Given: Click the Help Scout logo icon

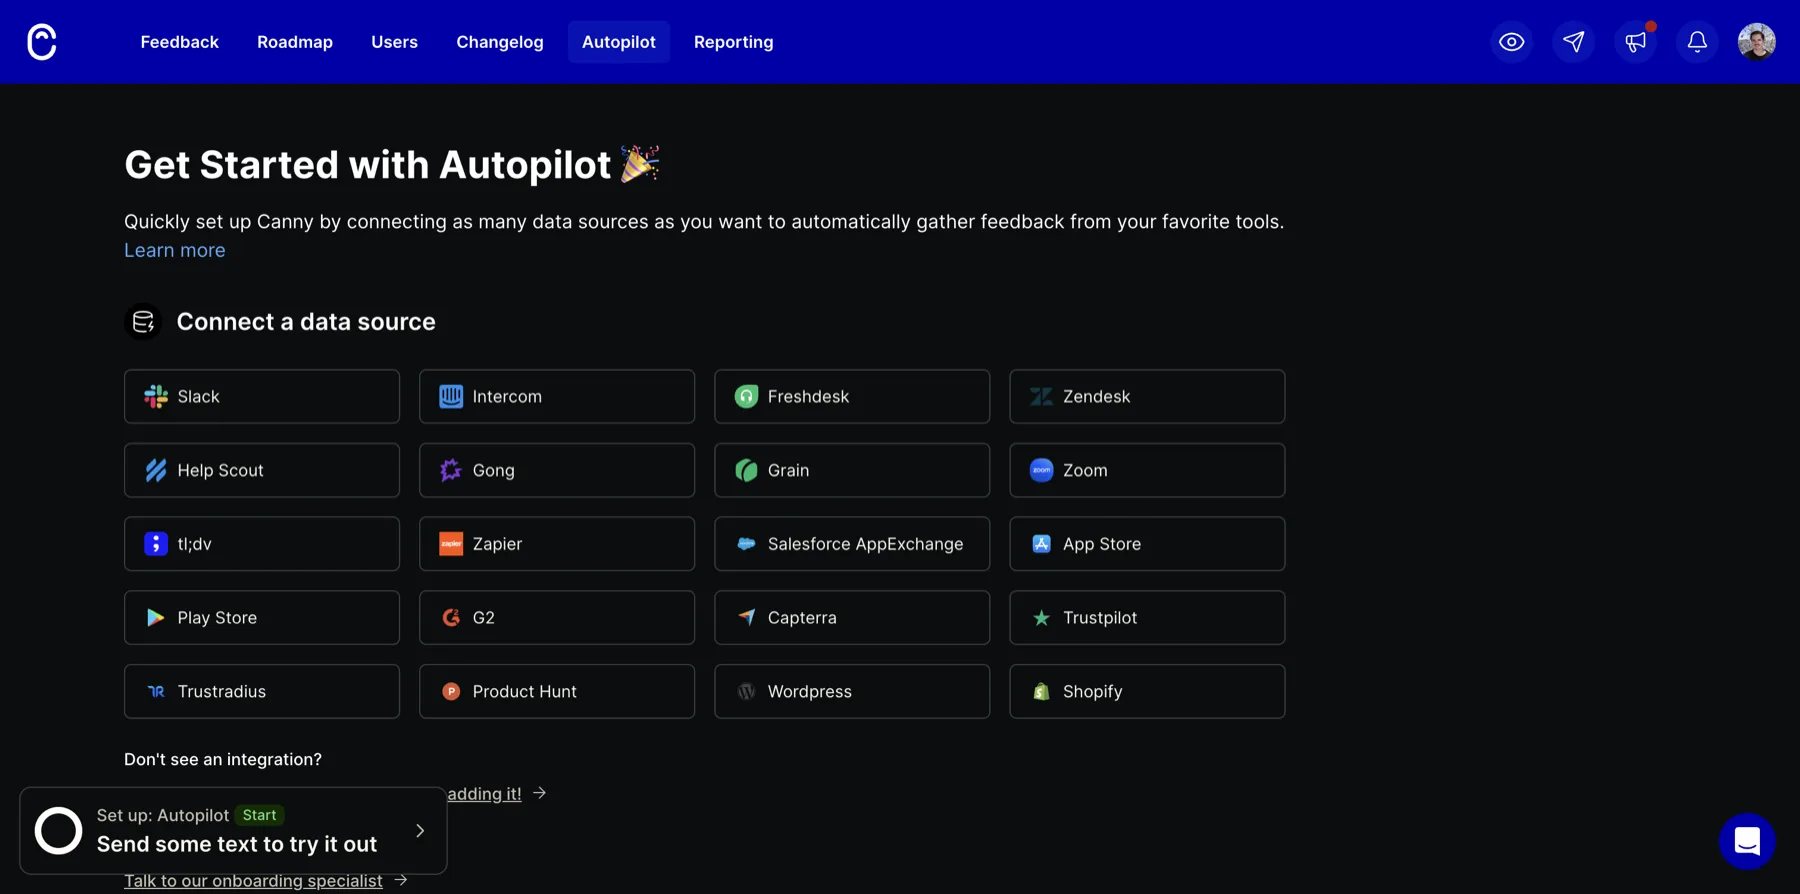Looking at the screenshot, I should coord(156,470).
